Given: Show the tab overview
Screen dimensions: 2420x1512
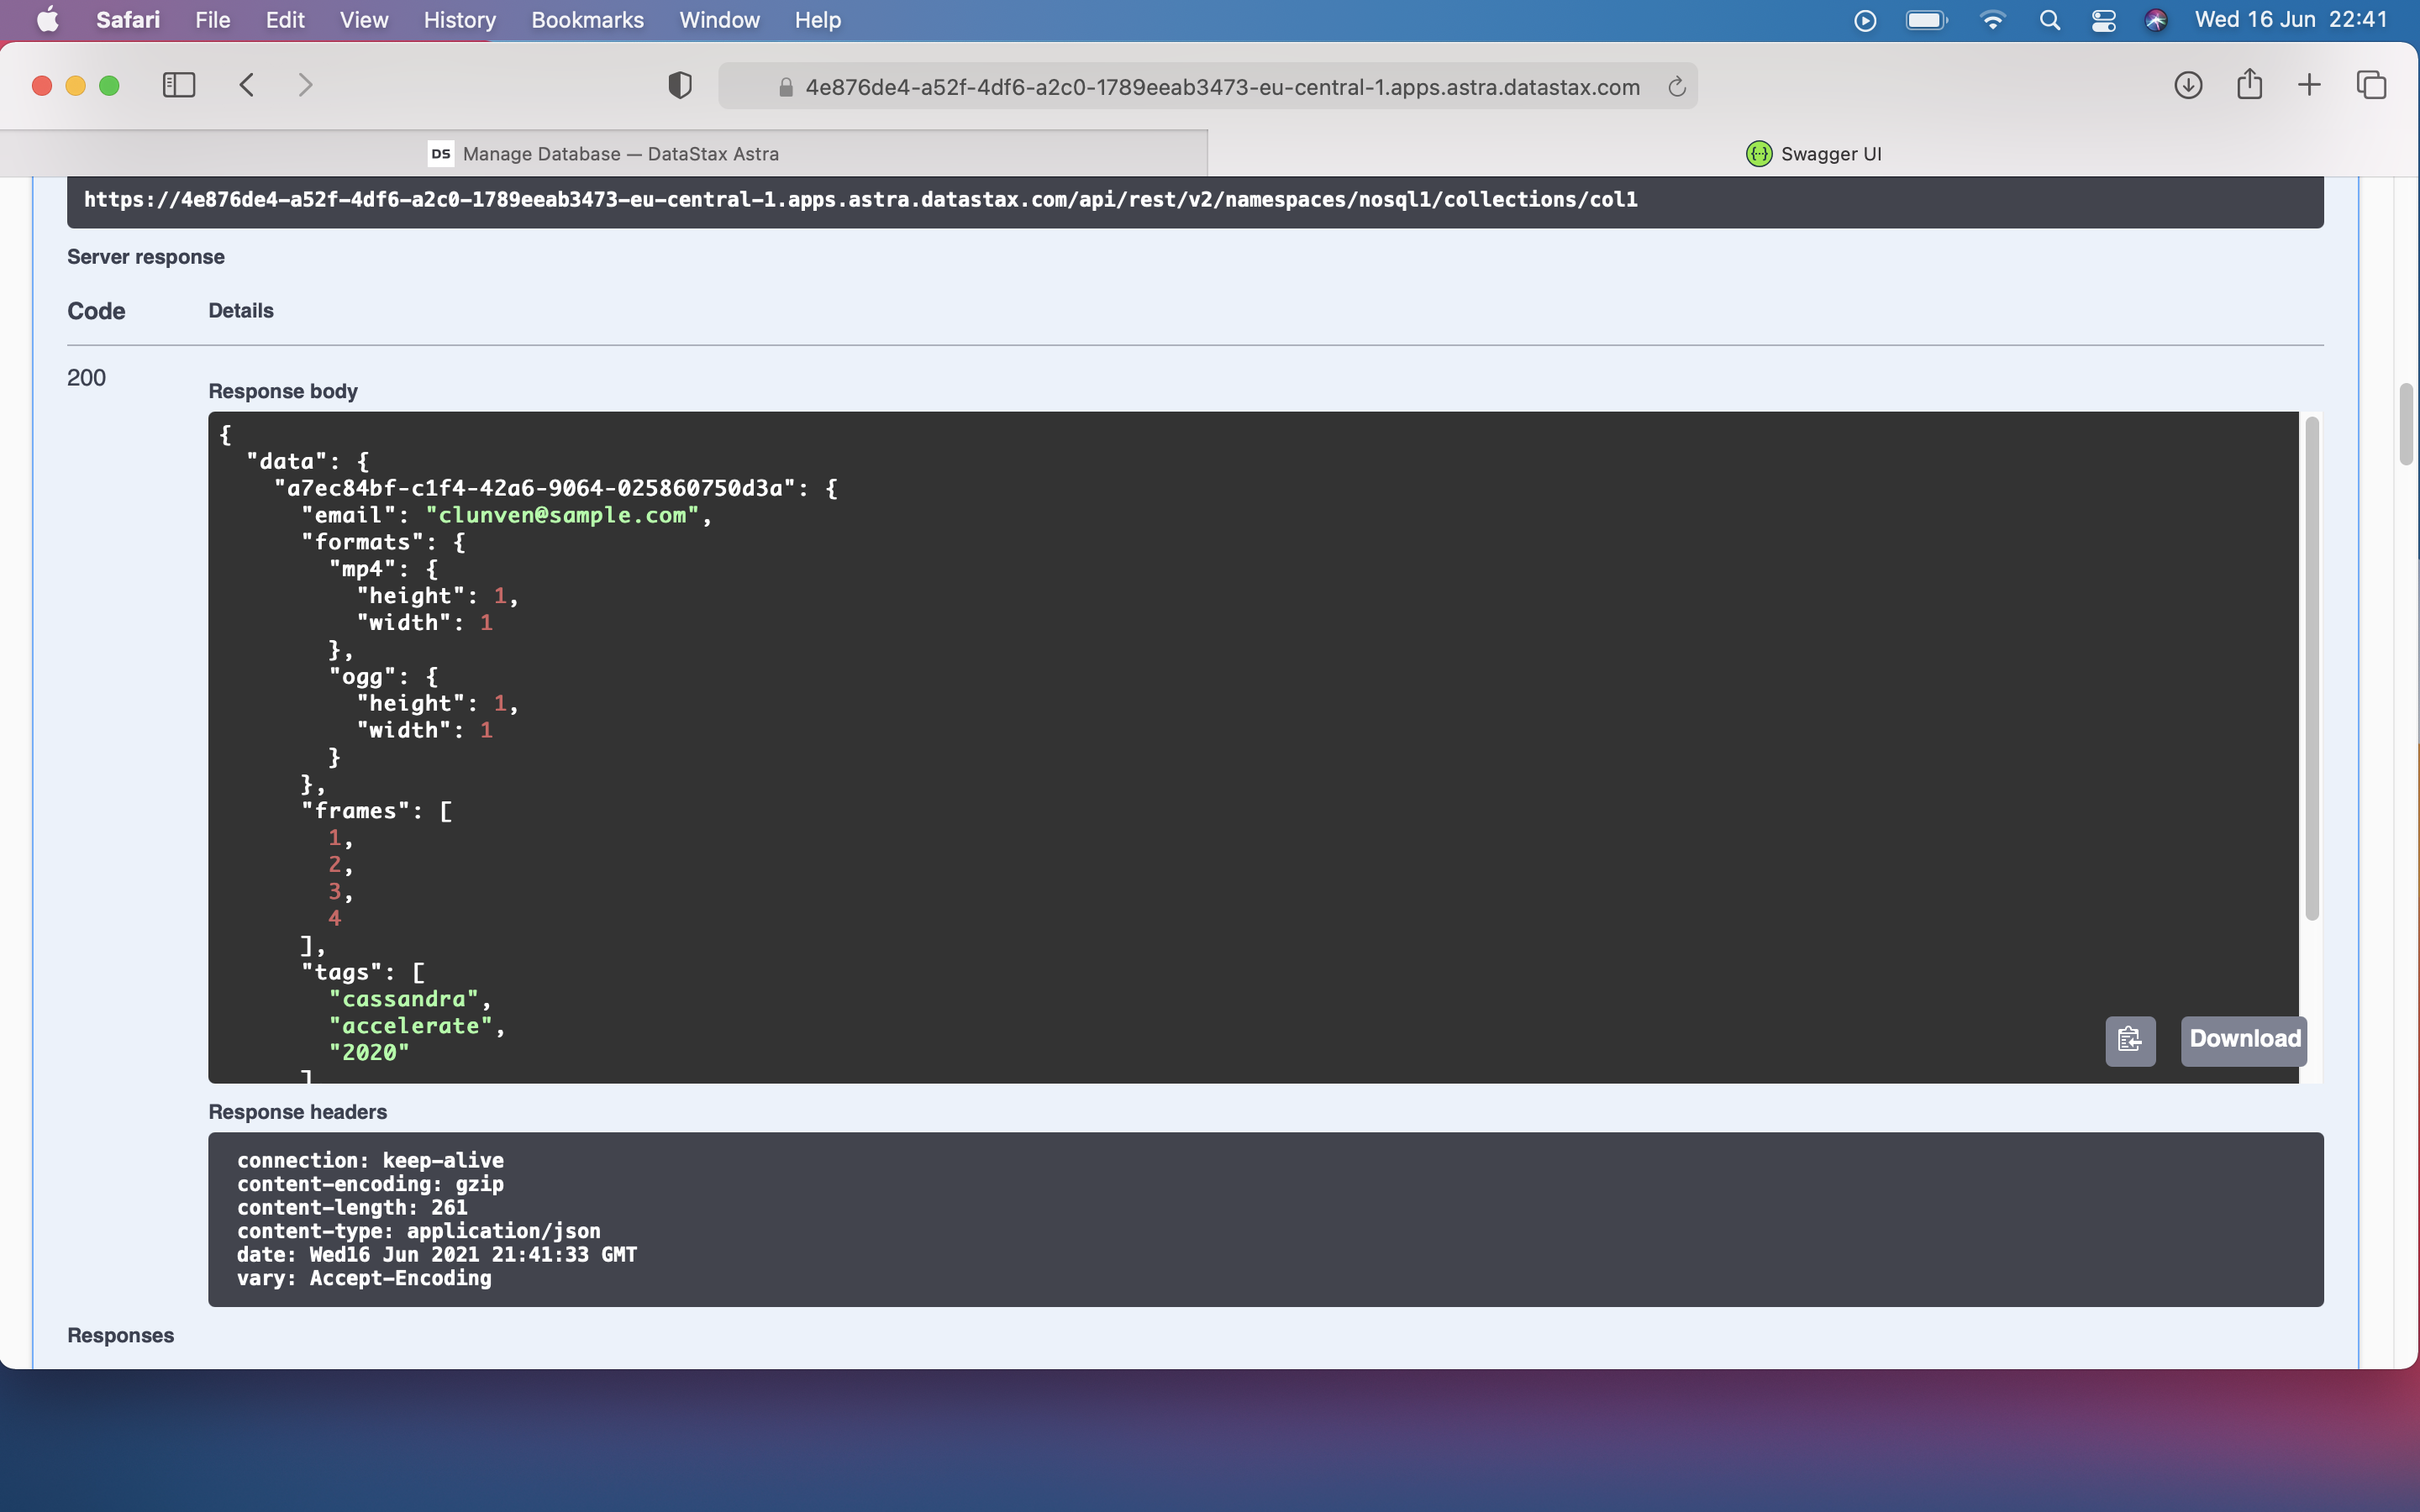Looking at the screenshot, I should [2370, 85].
